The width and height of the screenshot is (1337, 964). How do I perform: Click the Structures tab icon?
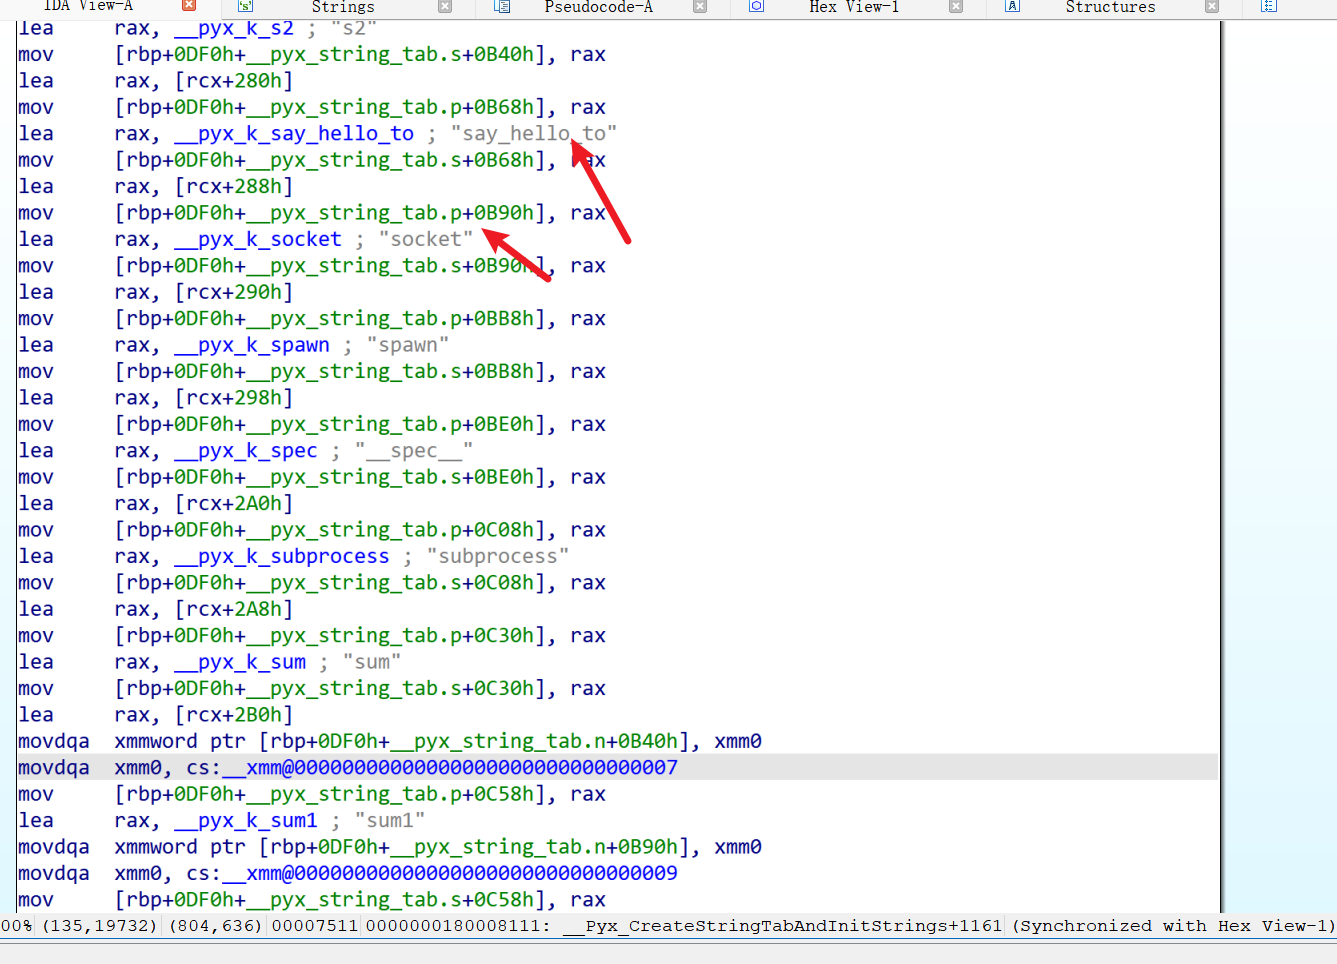coord(1013,6)
